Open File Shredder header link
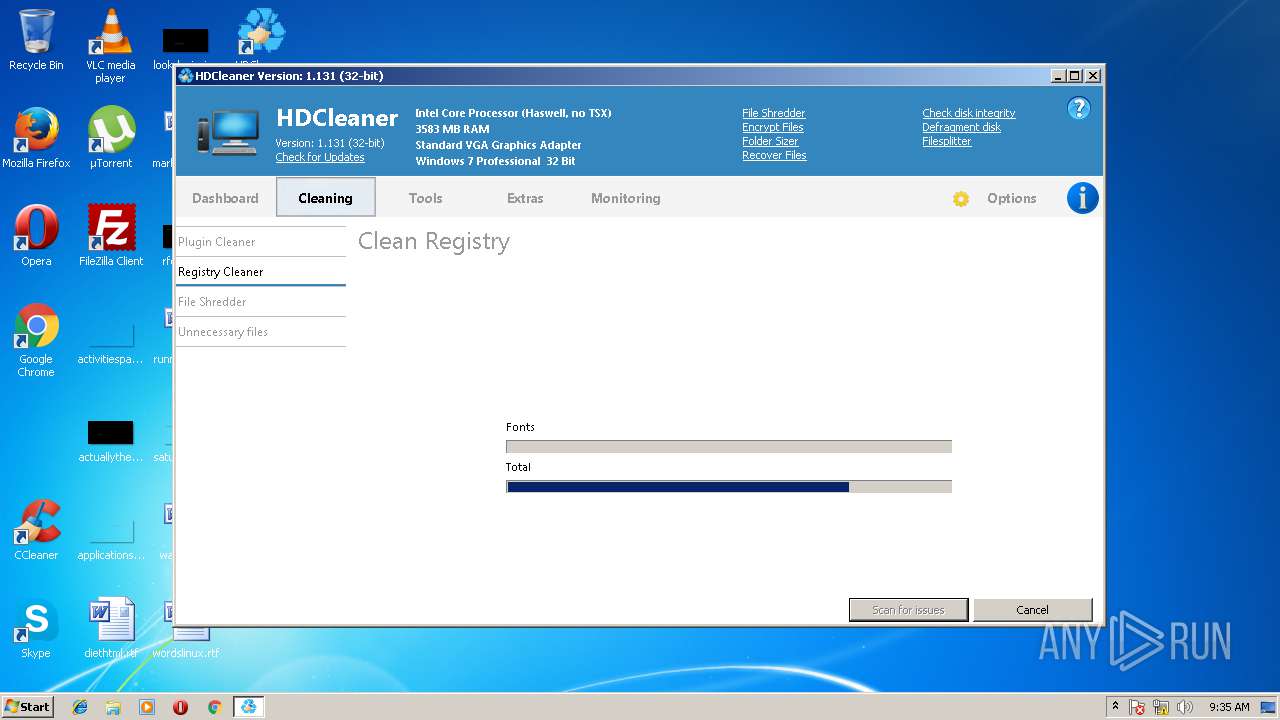Screen dimensions: 1280x720 pyautogui.click(x=773, y=113)
